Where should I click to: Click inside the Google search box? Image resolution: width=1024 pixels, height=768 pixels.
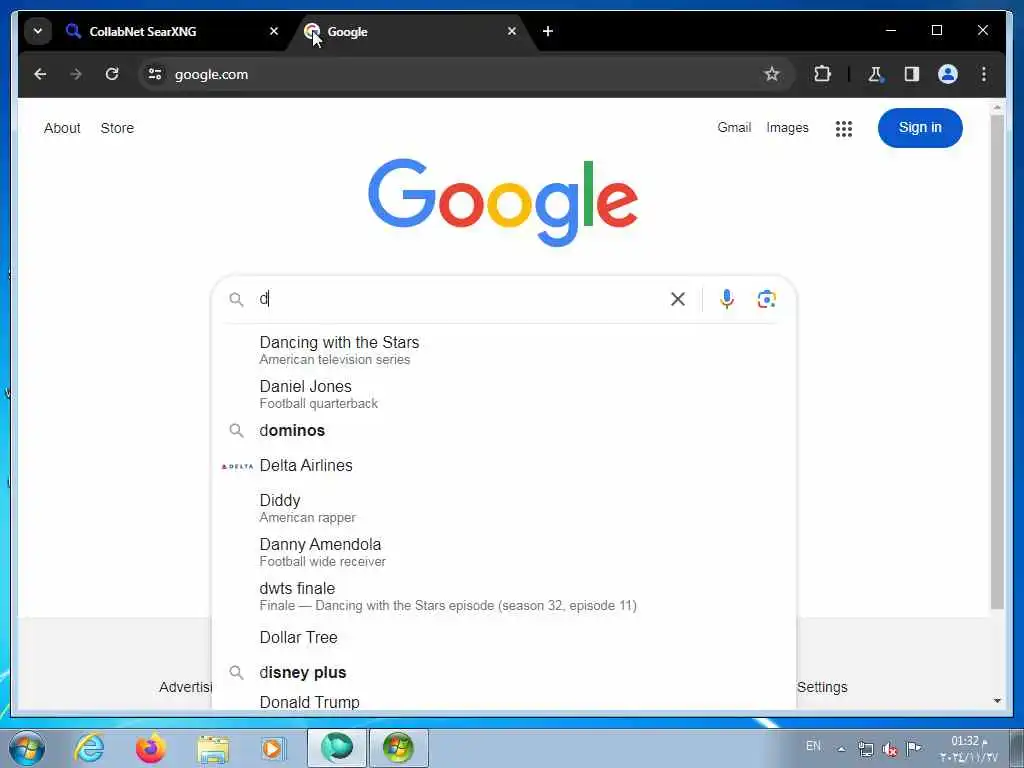click(457, 299)
